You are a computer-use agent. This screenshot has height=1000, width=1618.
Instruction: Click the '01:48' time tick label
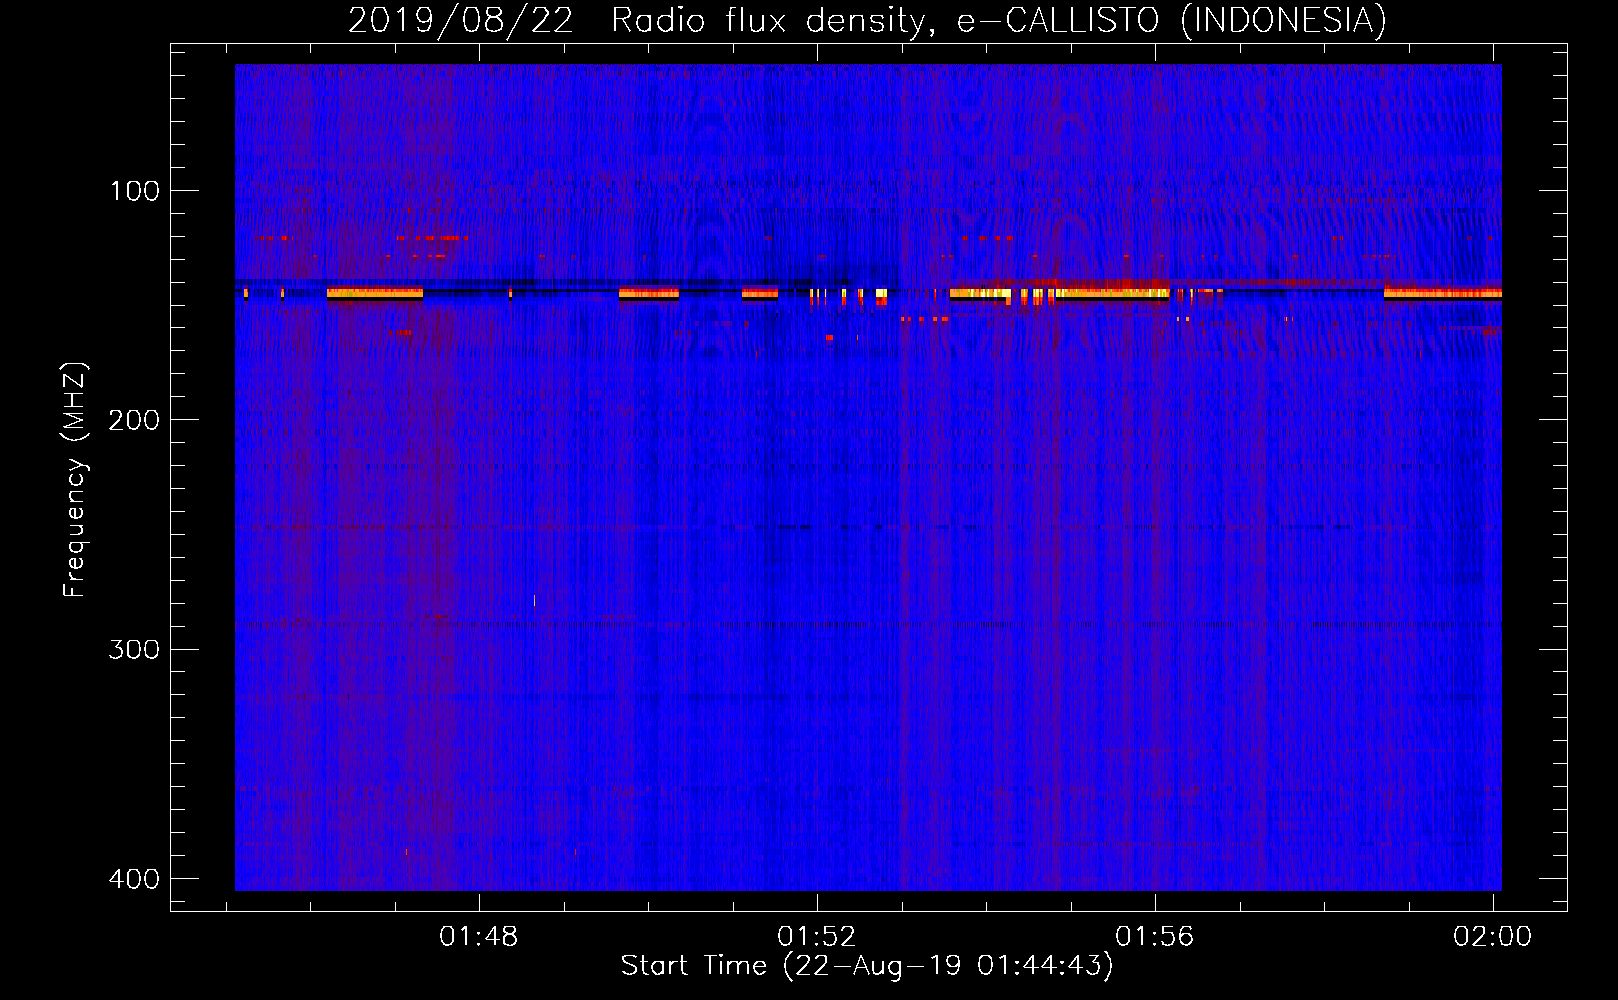(479, 937)
